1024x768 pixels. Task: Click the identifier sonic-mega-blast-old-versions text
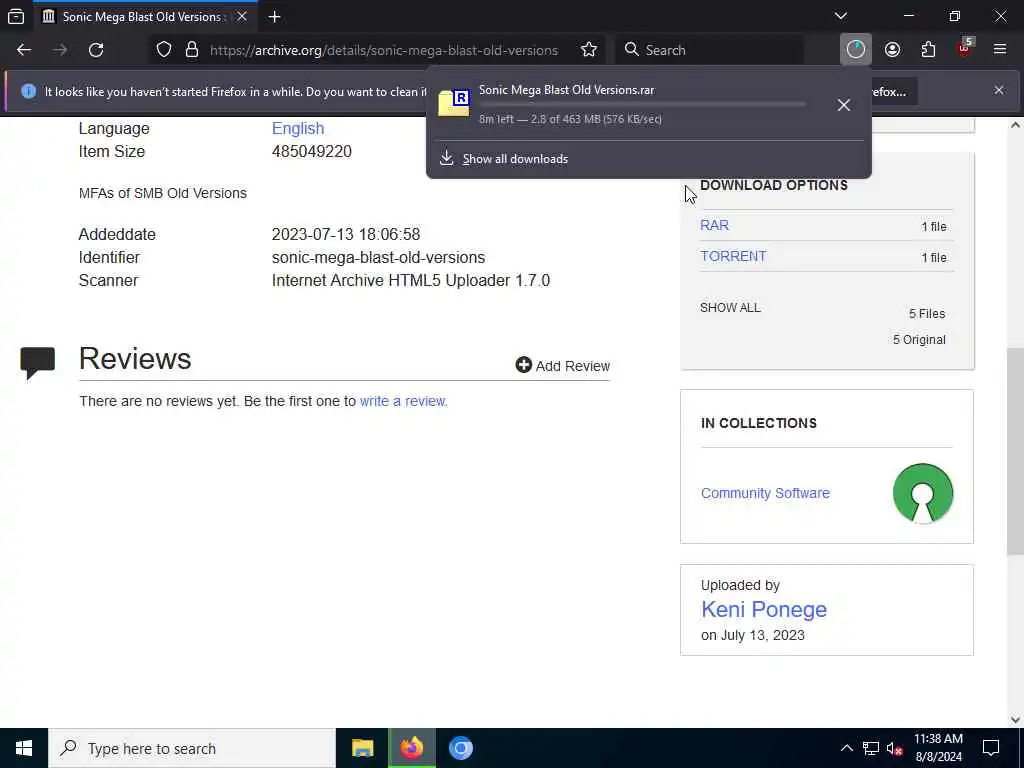pyautogui.click(x=378, y=257)
